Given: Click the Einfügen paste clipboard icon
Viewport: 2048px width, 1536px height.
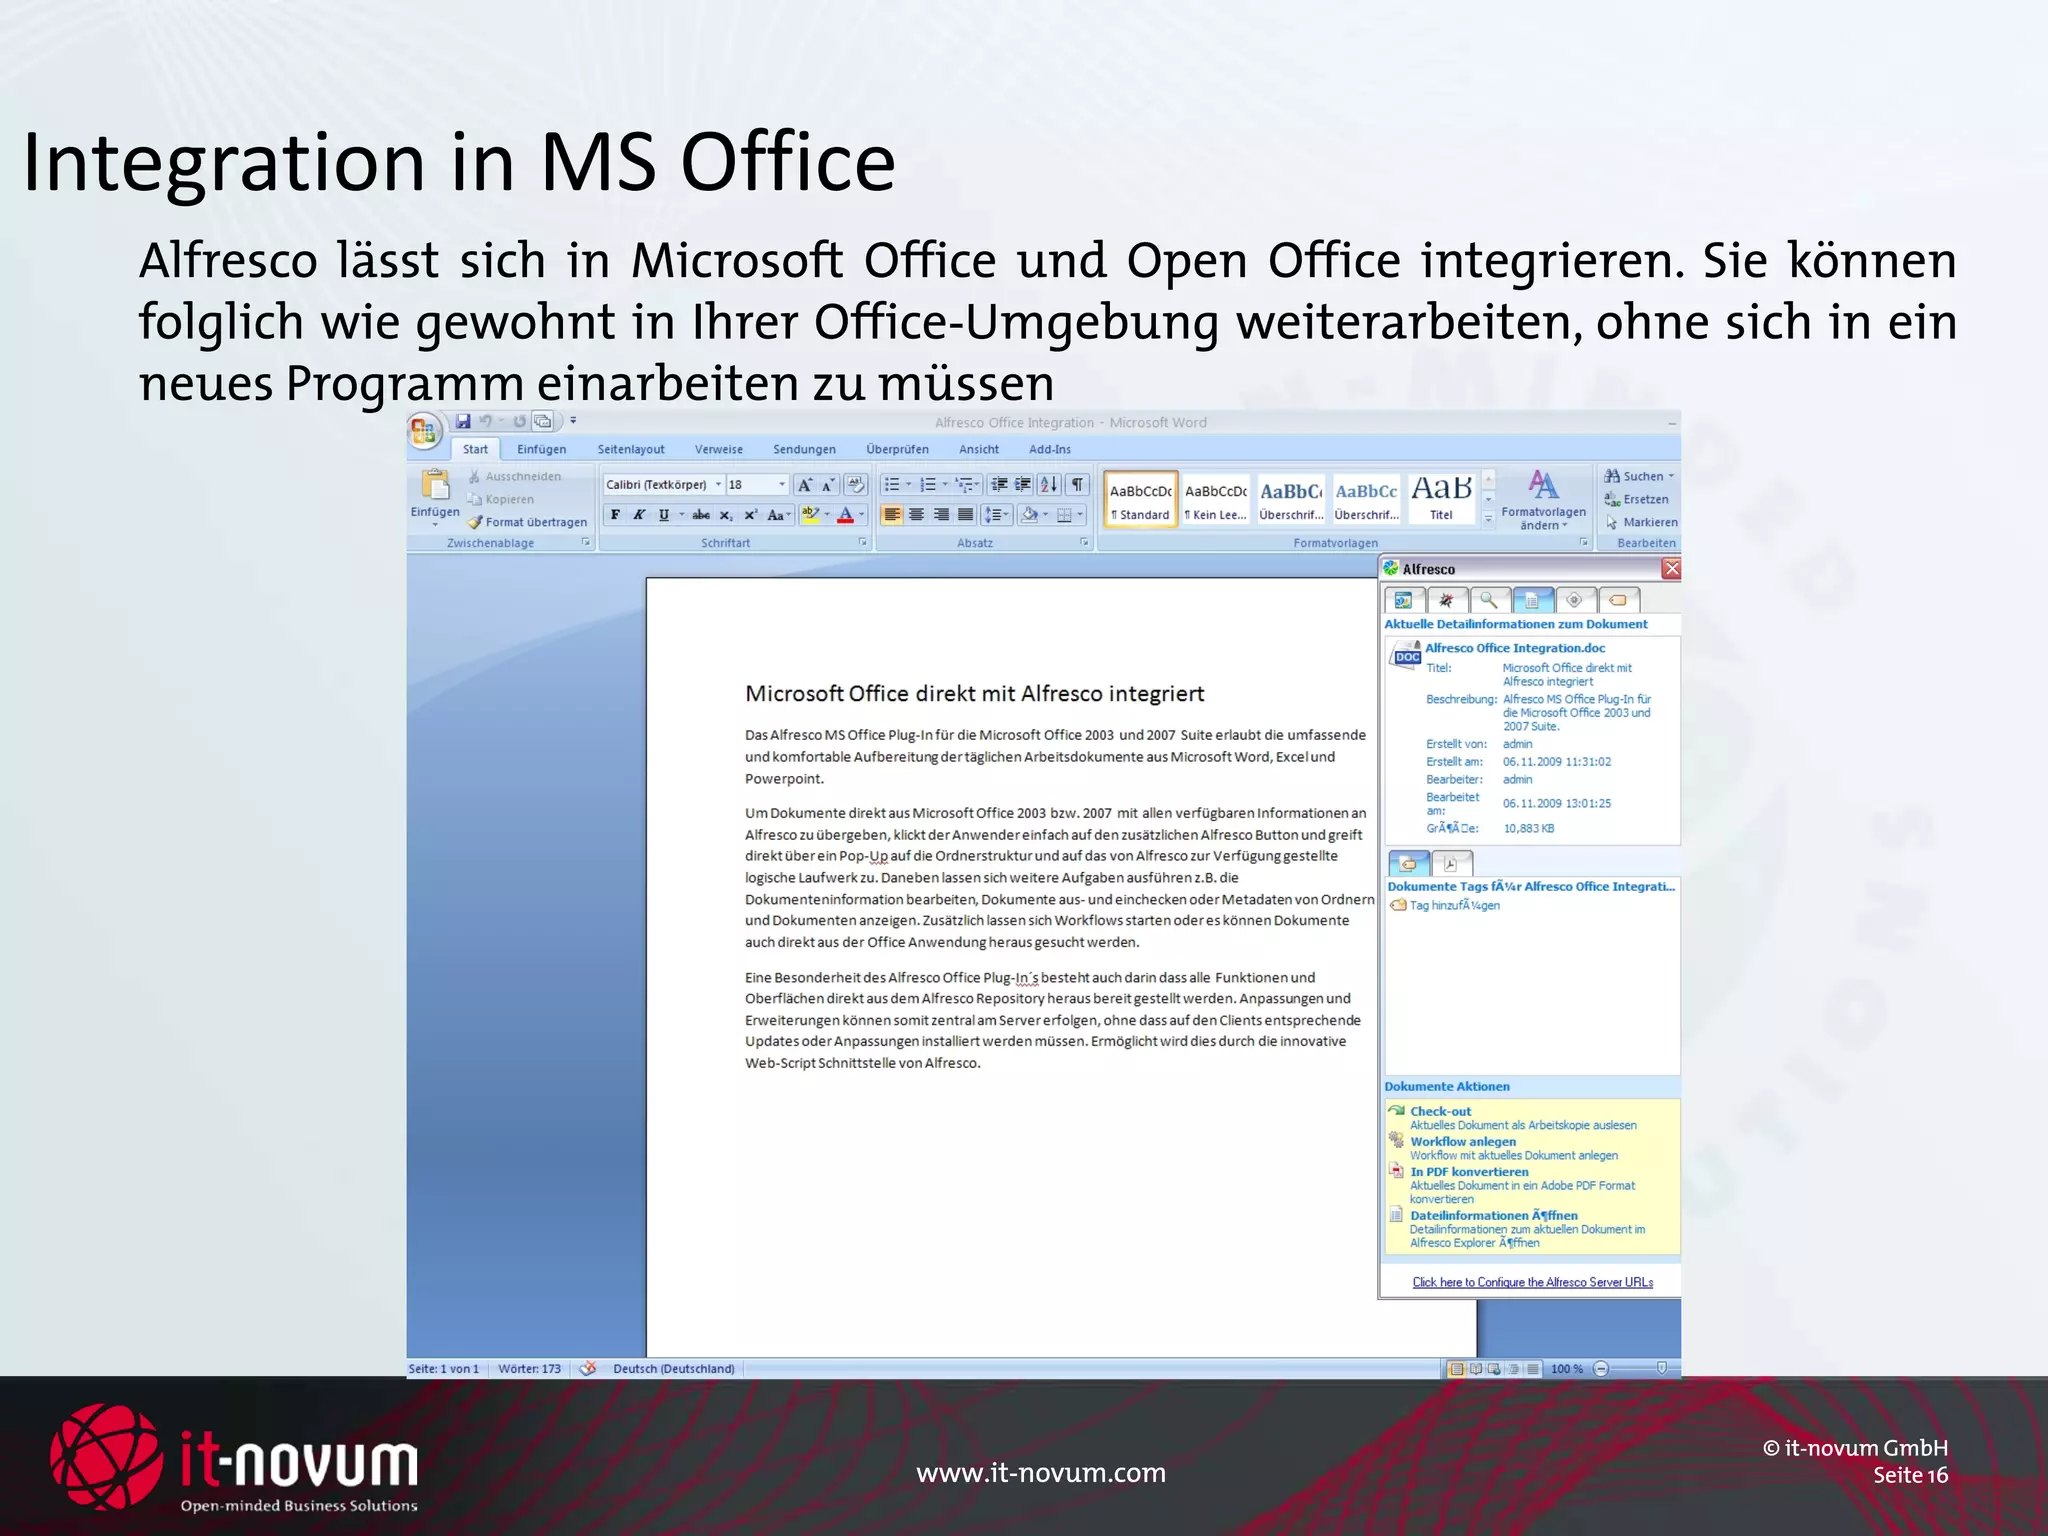Looking at the screenshot, I should 435,484.
